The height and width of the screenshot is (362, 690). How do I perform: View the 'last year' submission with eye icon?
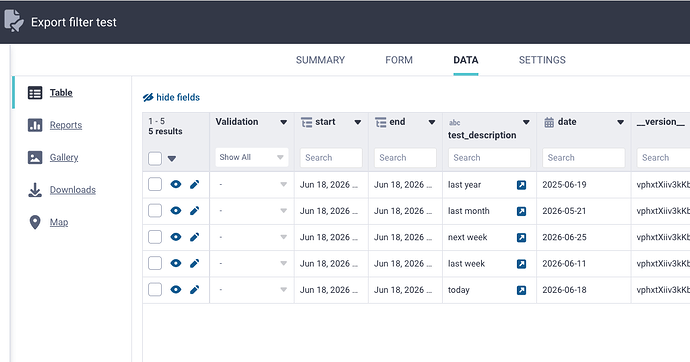pos(176,184)
